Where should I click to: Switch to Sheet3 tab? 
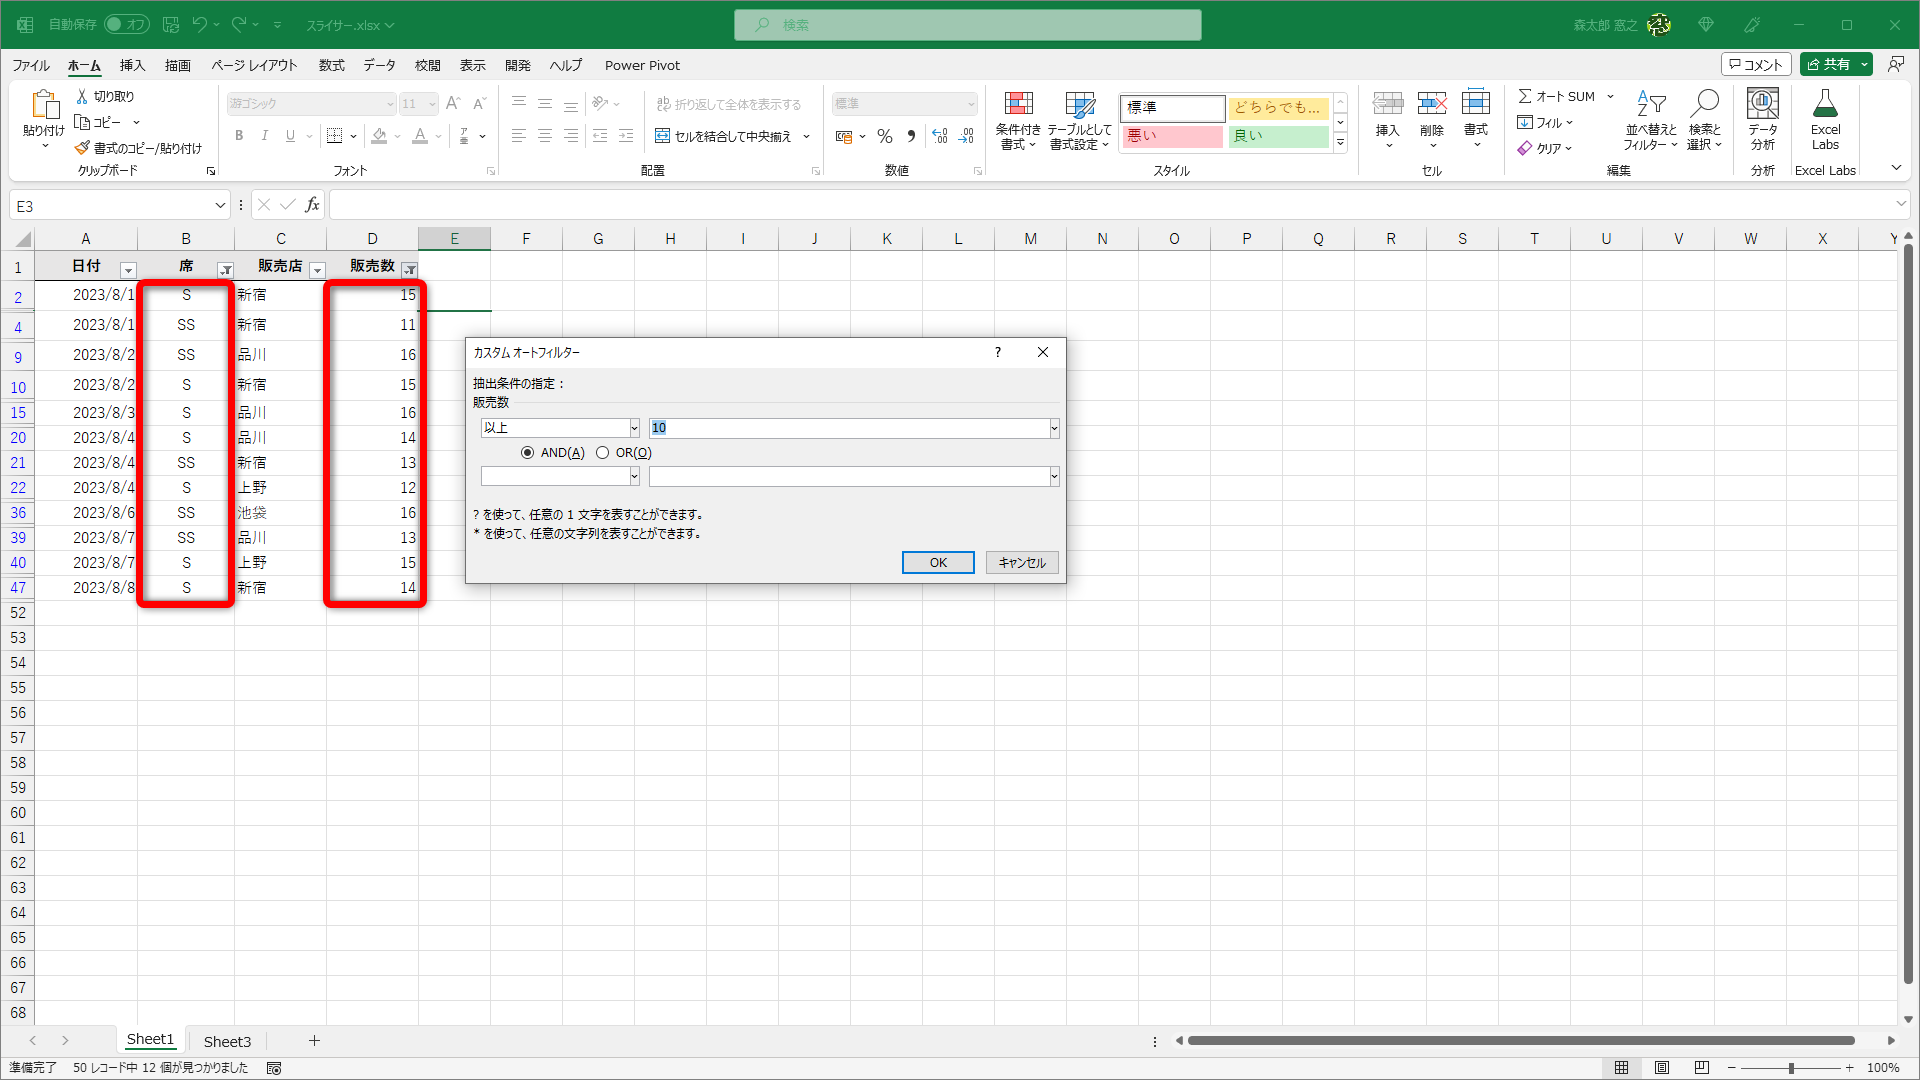pos(227,1041)
